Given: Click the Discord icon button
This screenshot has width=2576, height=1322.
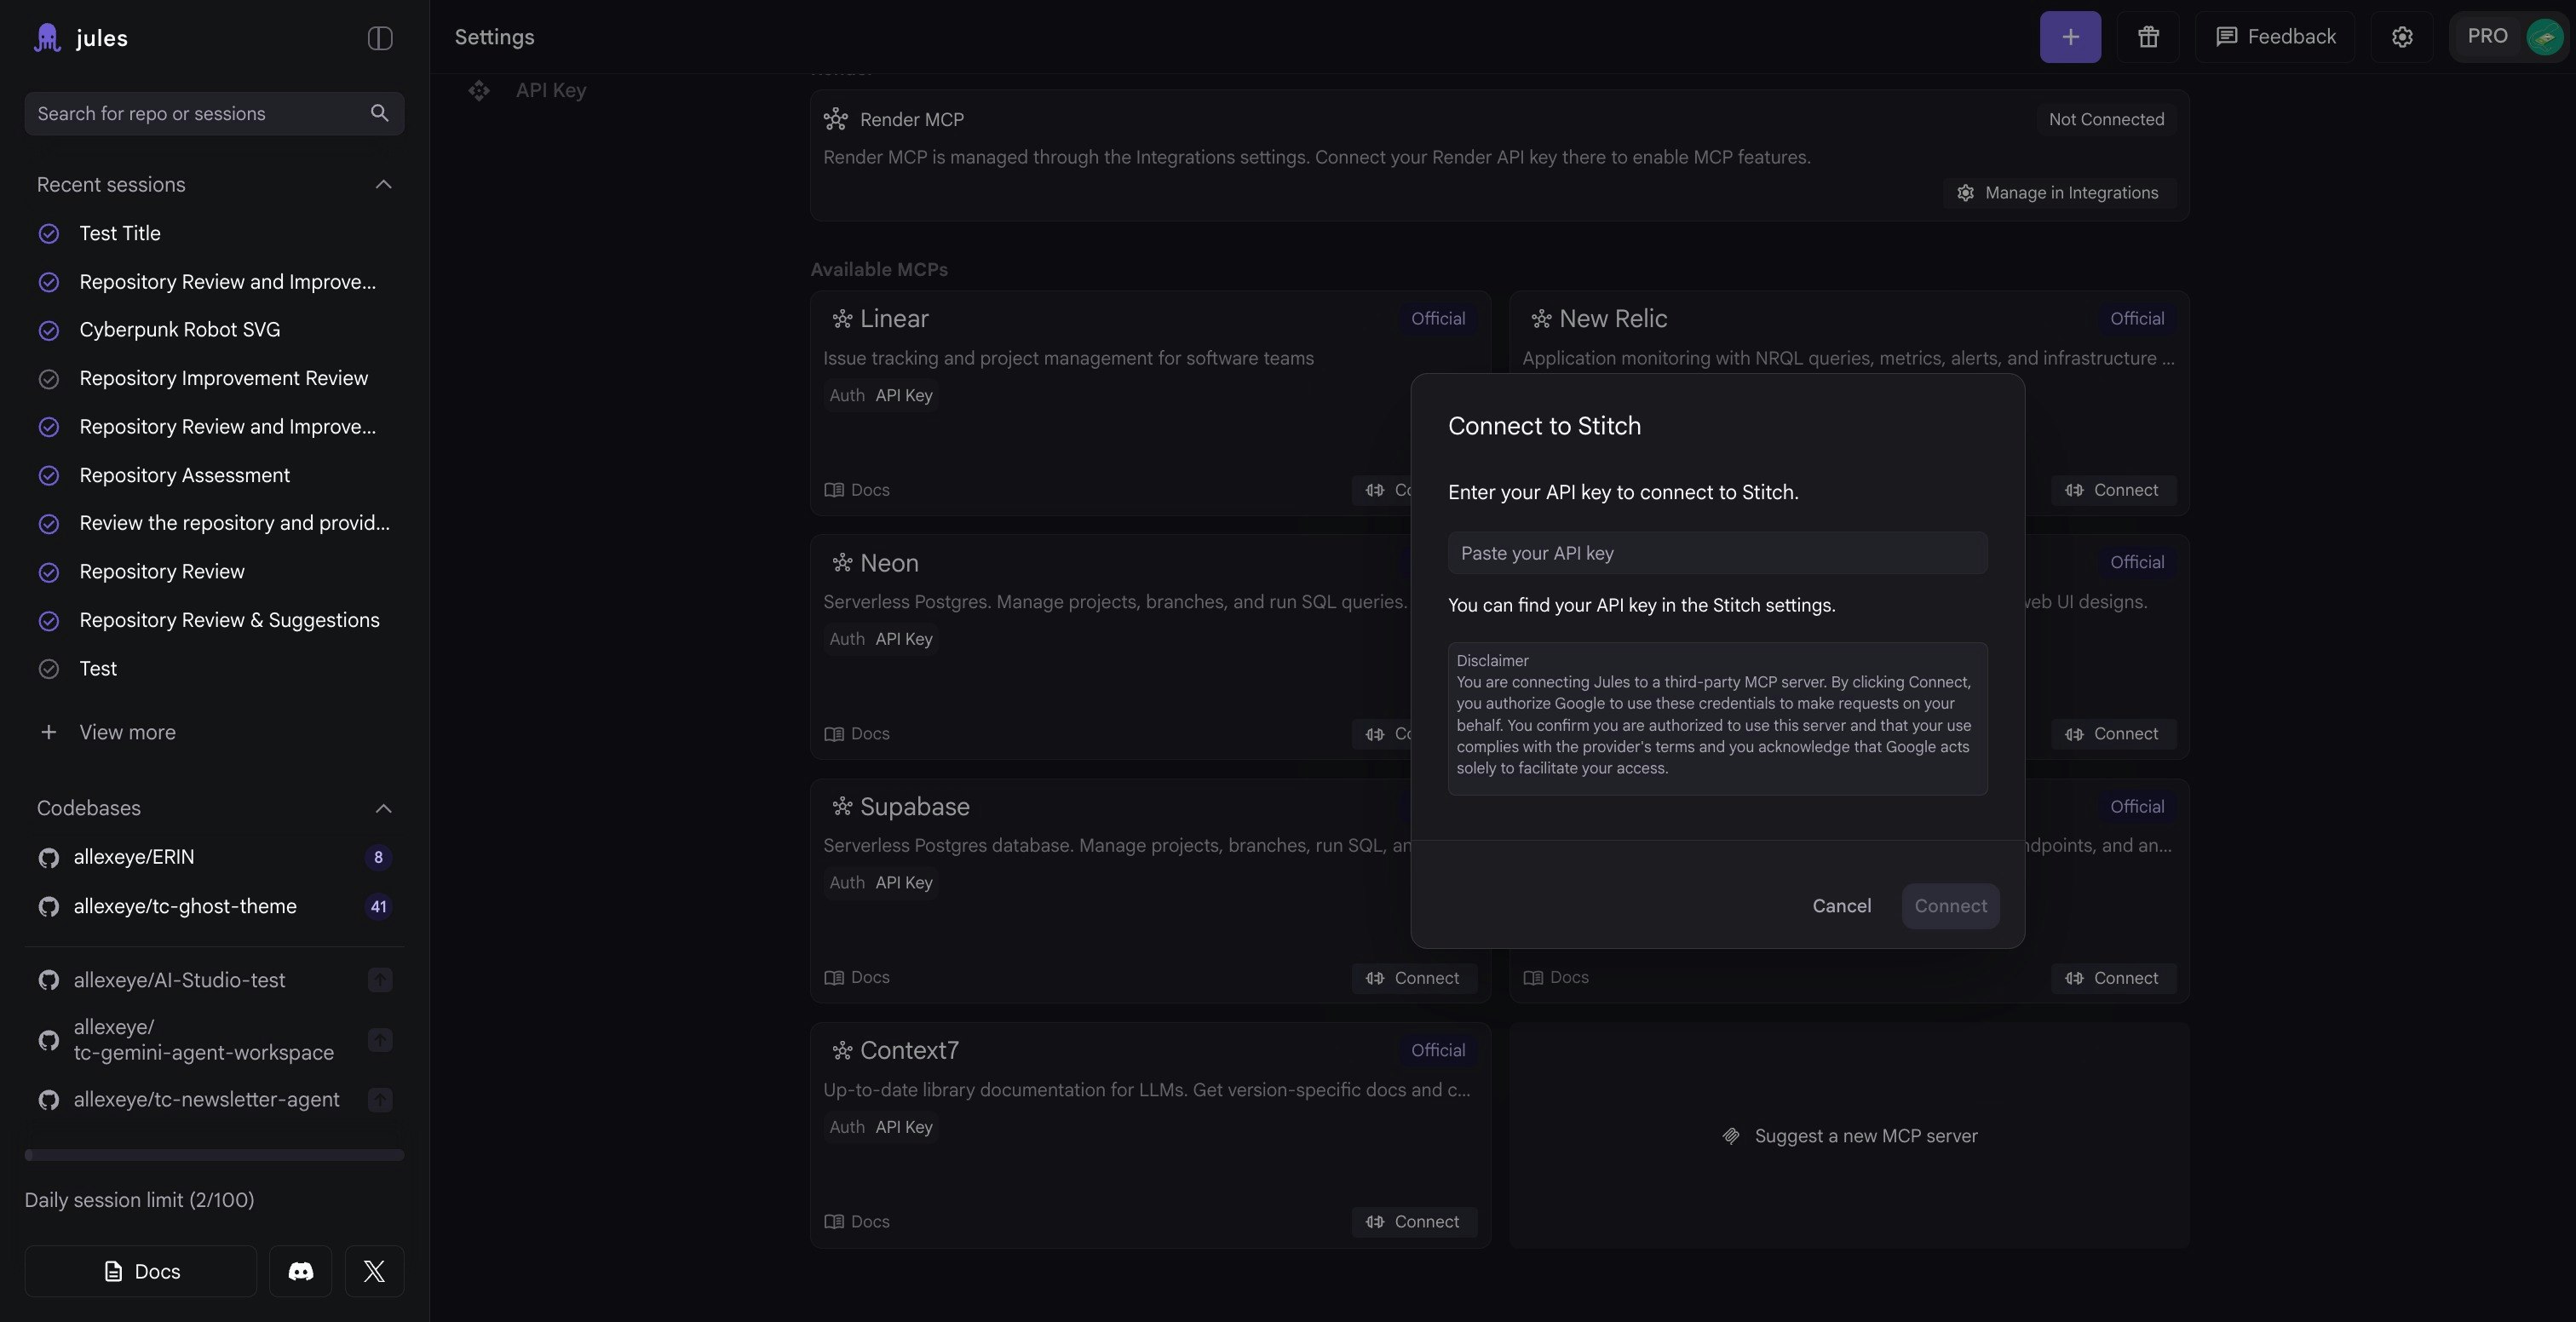Looking at the screenshot, I should click(x=300, y=1271).
